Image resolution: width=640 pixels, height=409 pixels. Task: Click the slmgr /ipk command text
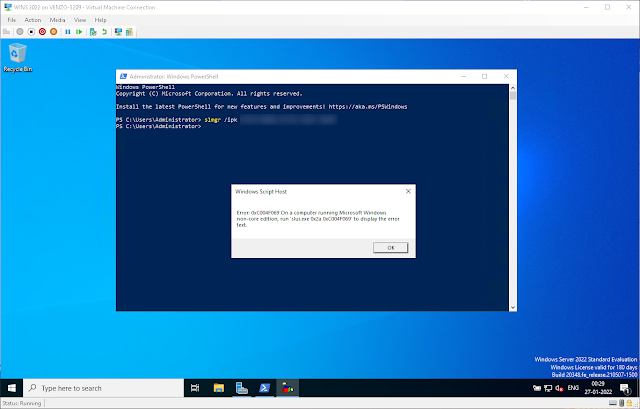pyautogui.click(x=221, y=120)
